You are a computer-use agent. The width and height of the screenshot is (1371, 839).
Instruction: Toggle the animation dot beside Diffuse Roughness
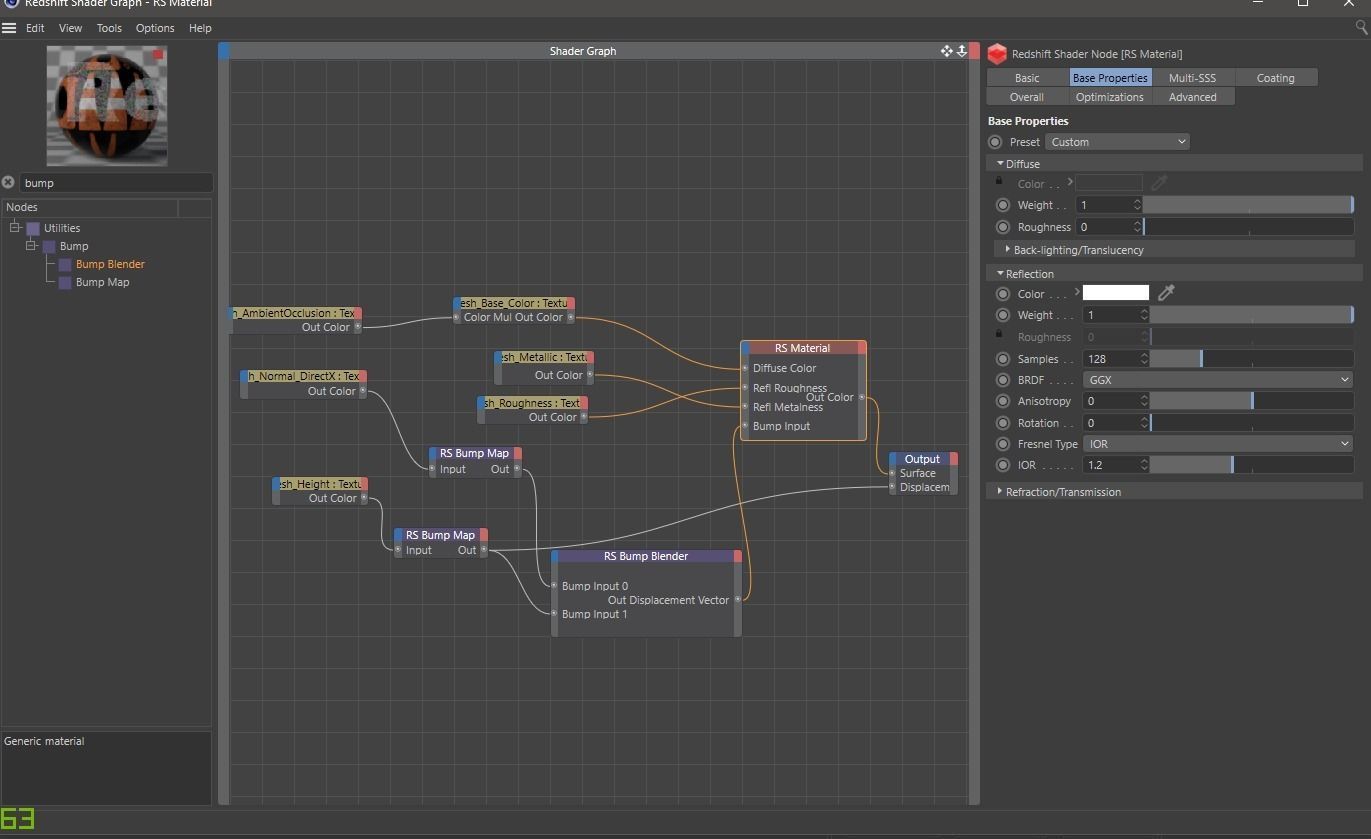(x=1003, y=227)
